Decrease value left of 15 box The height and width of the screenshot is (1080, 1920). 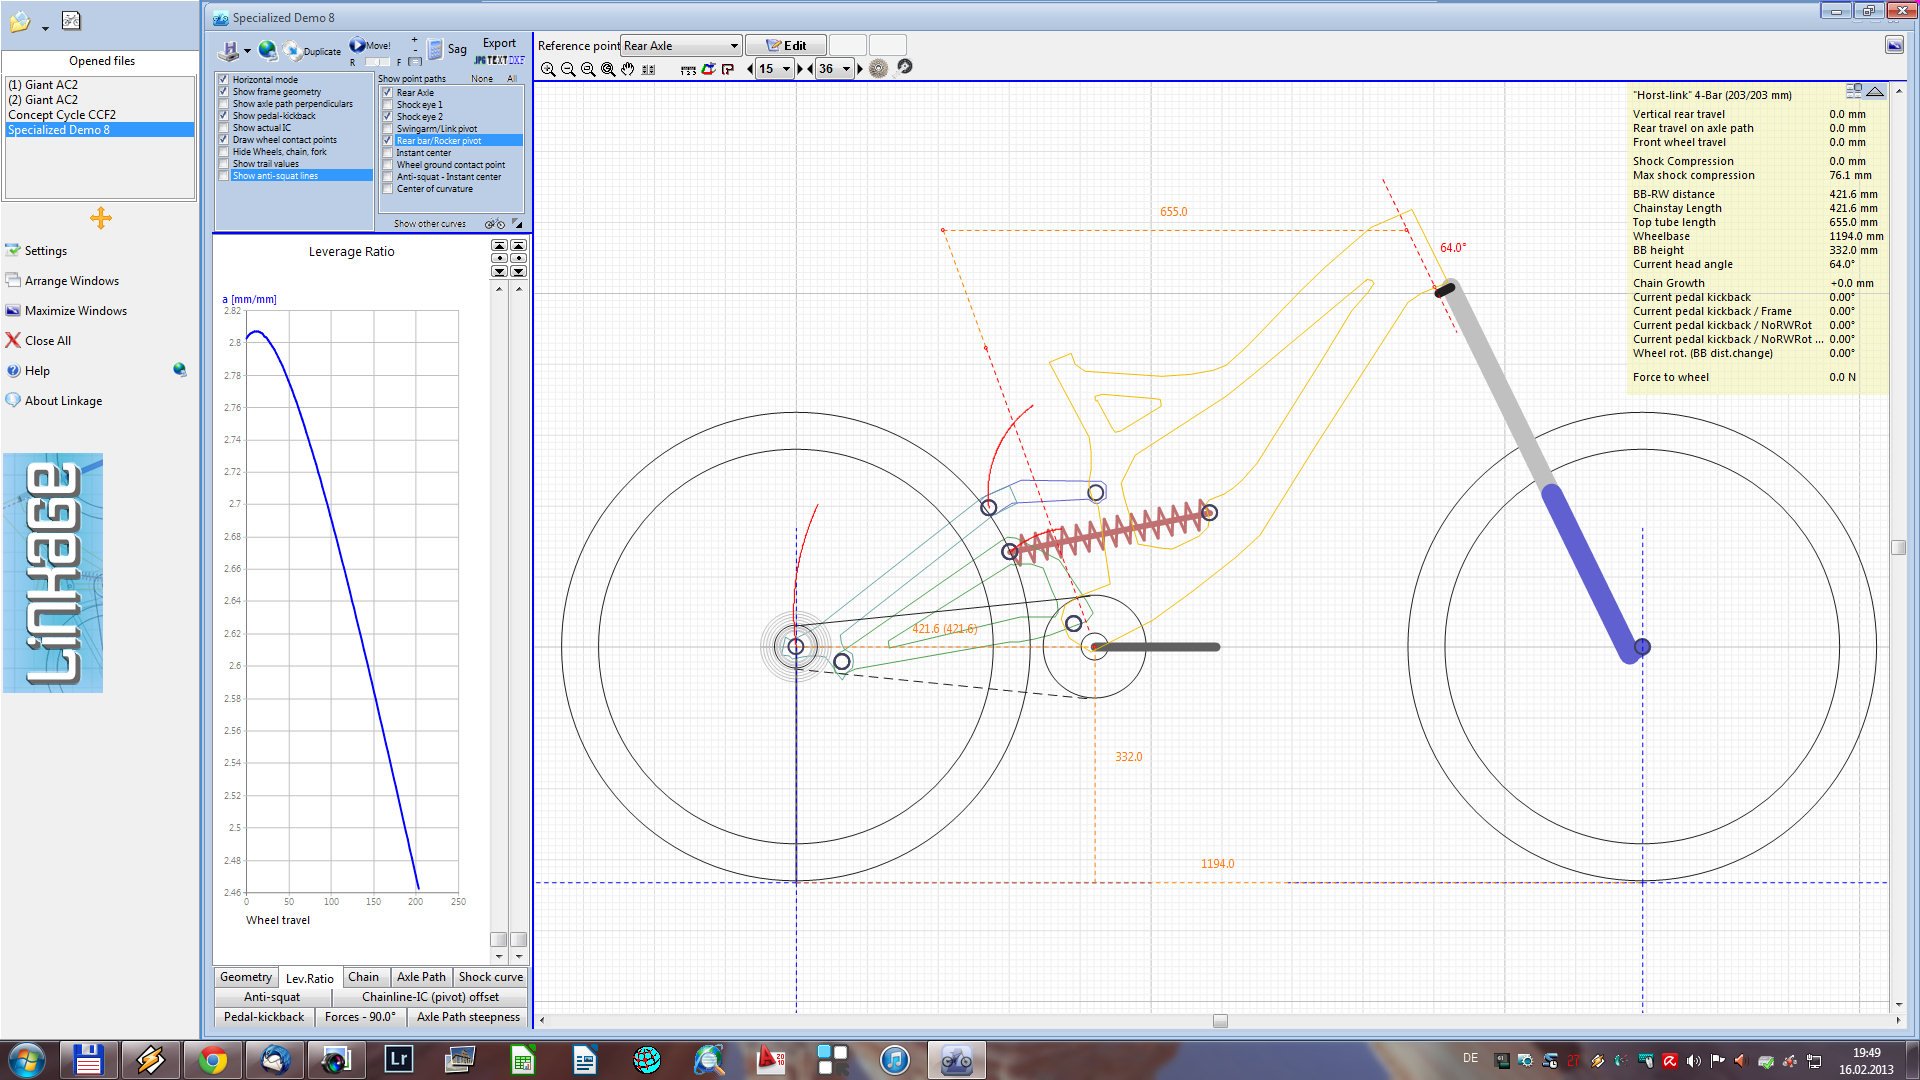pyautogui.click(x=750, y=69)
